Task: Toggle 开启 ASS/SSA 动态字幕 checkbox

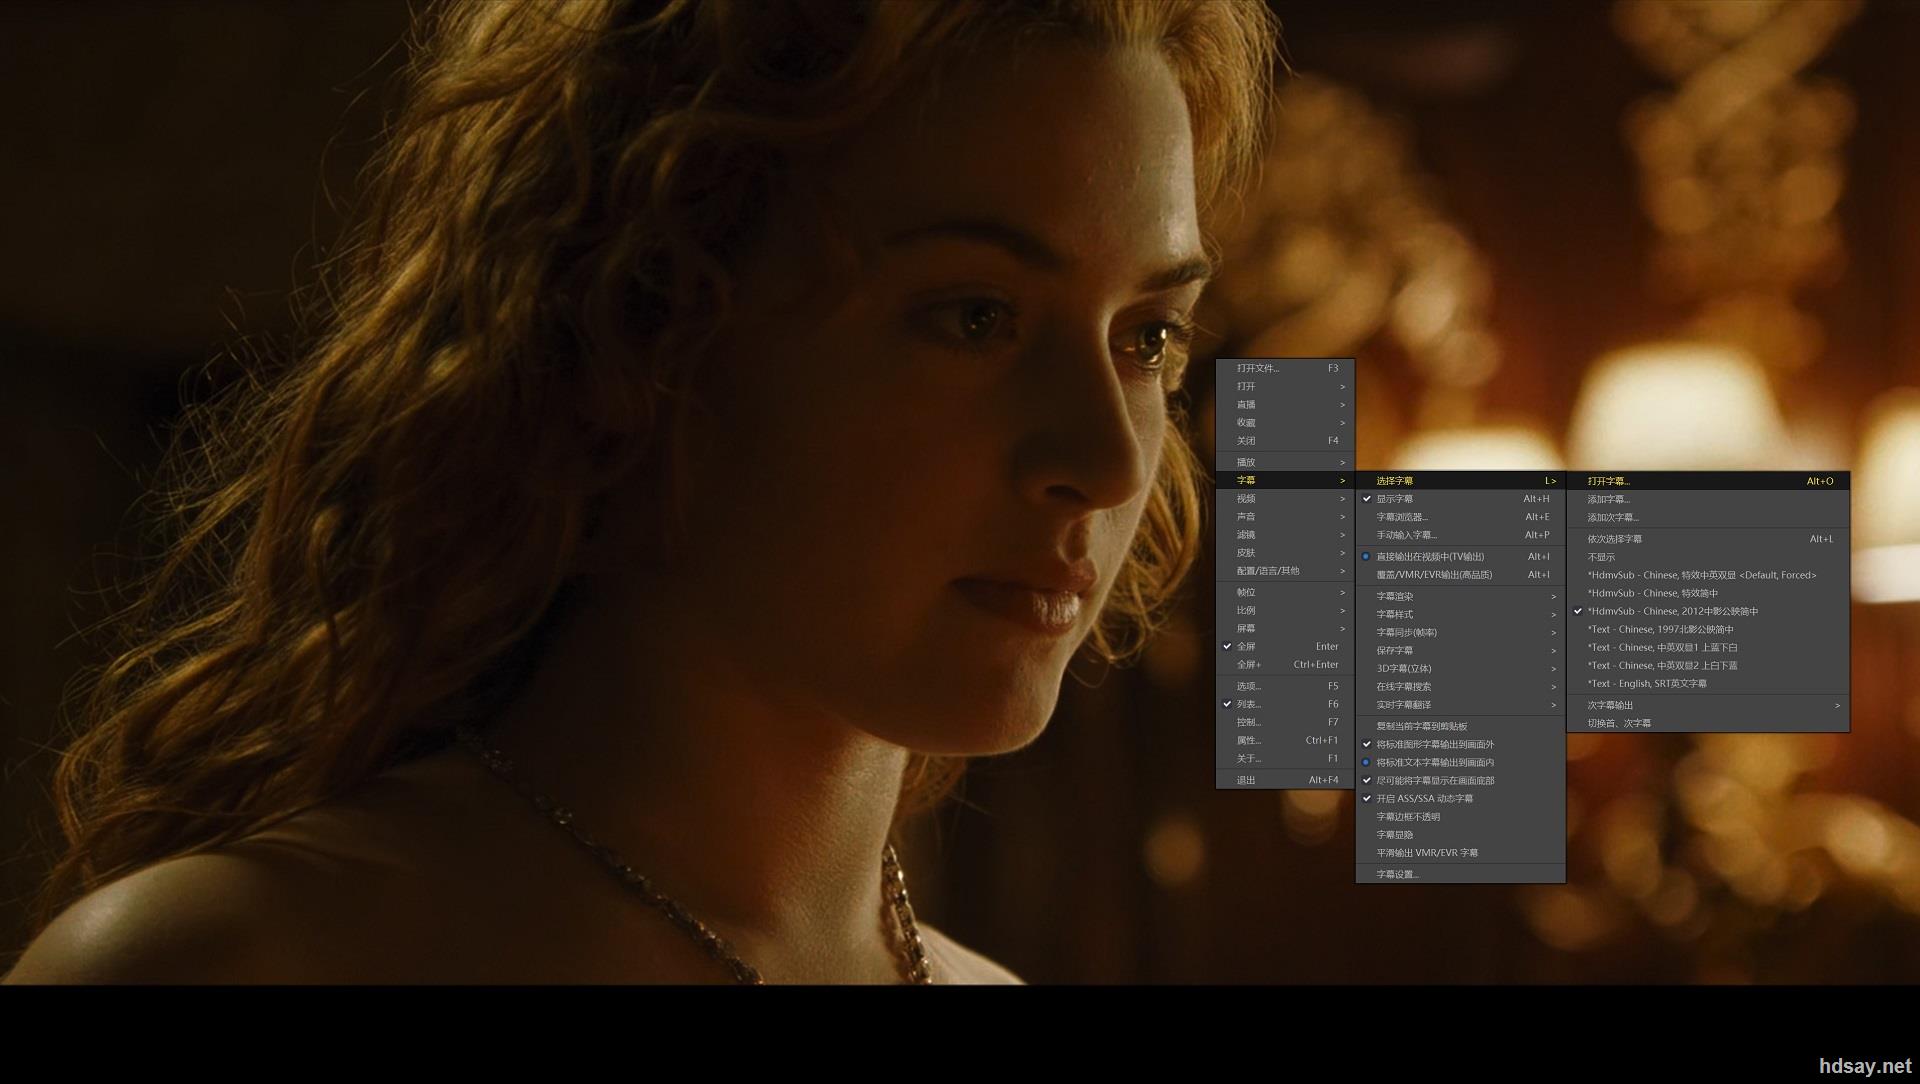Action: pos(1460,798)
